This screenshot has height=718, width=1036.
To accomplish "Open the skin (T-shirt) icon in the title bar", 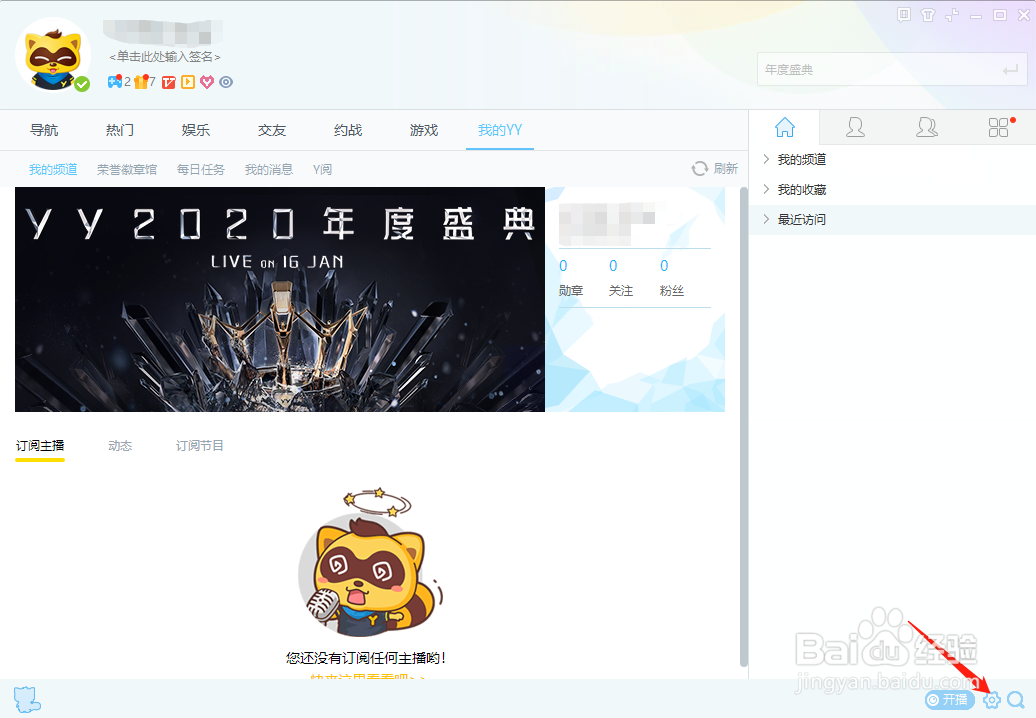I will click(928, 15).
